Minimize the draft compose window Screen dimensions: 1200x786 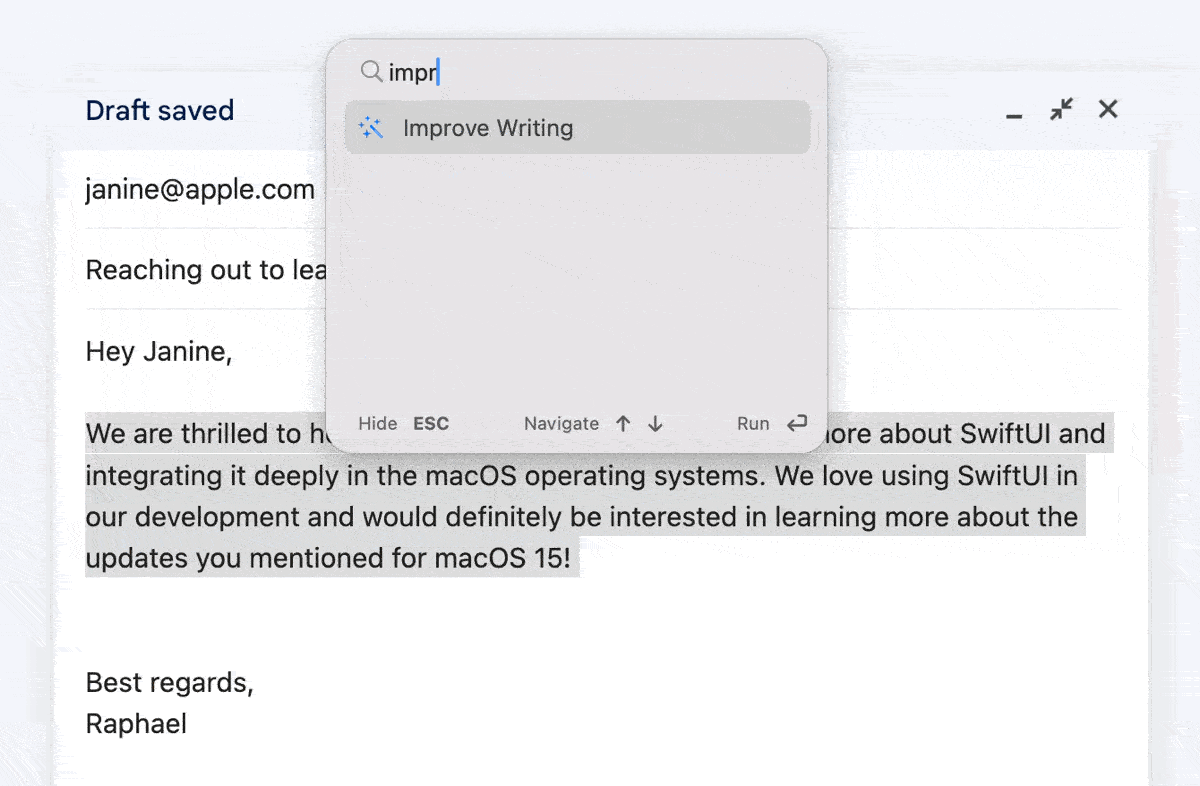point(1014,112)
